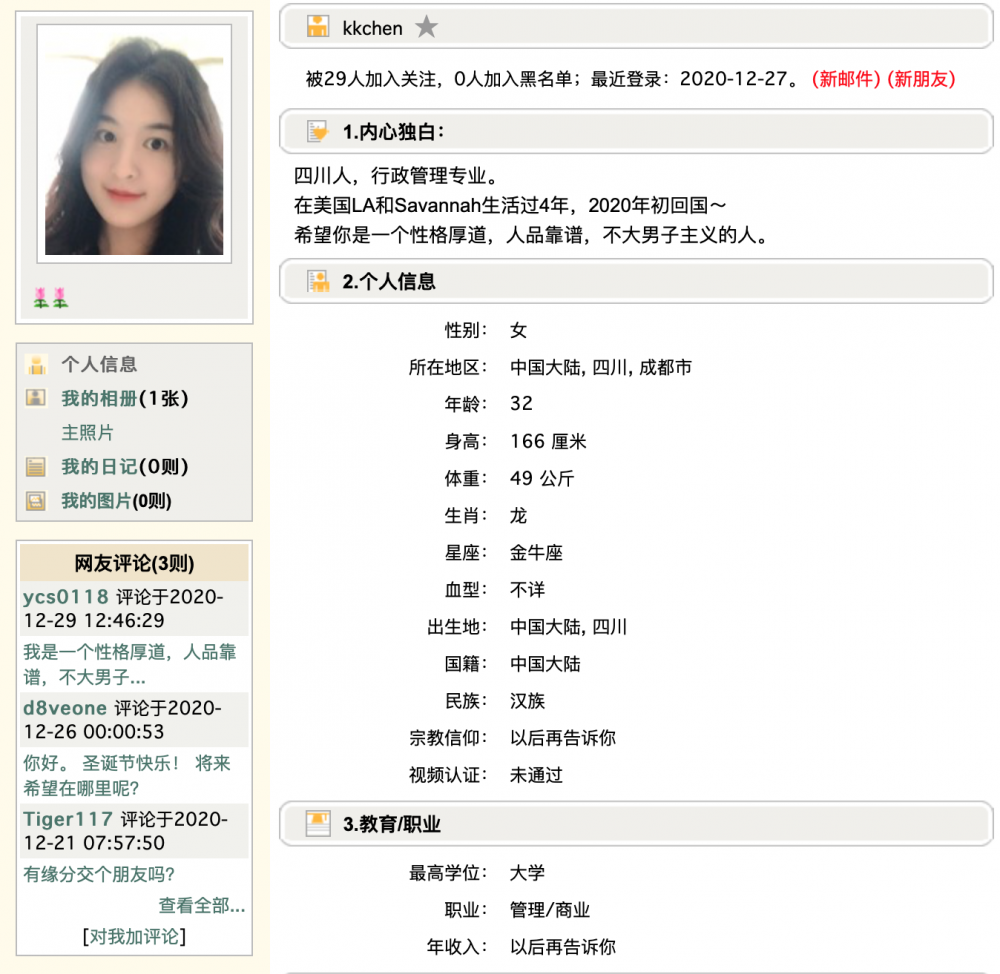Click the icon beside 教育/职业 heading
Viewport: 1000px width, 974px height.
click(x=318, y=824)
